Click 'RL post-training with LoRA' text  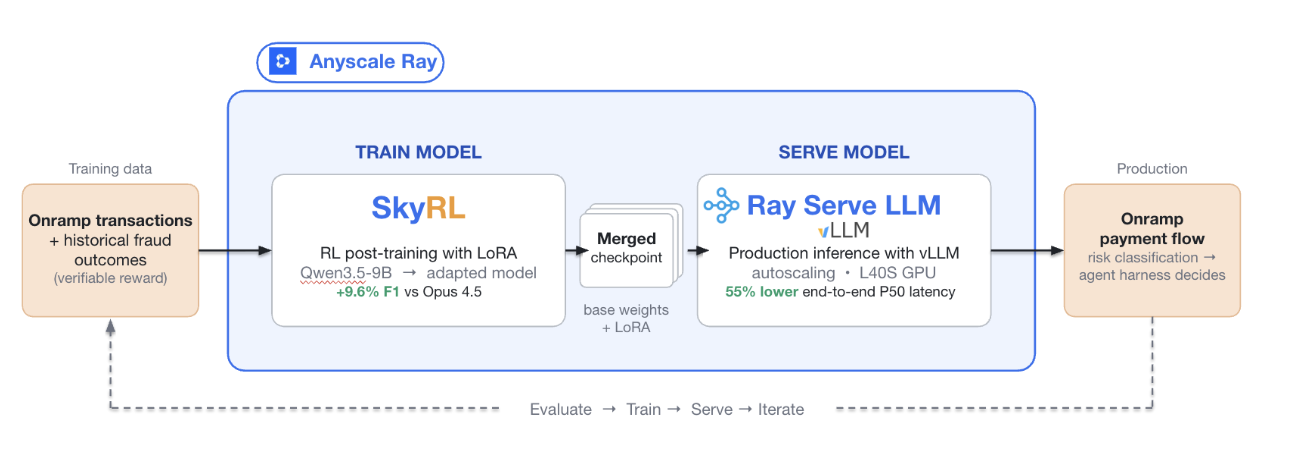(419, 253)
